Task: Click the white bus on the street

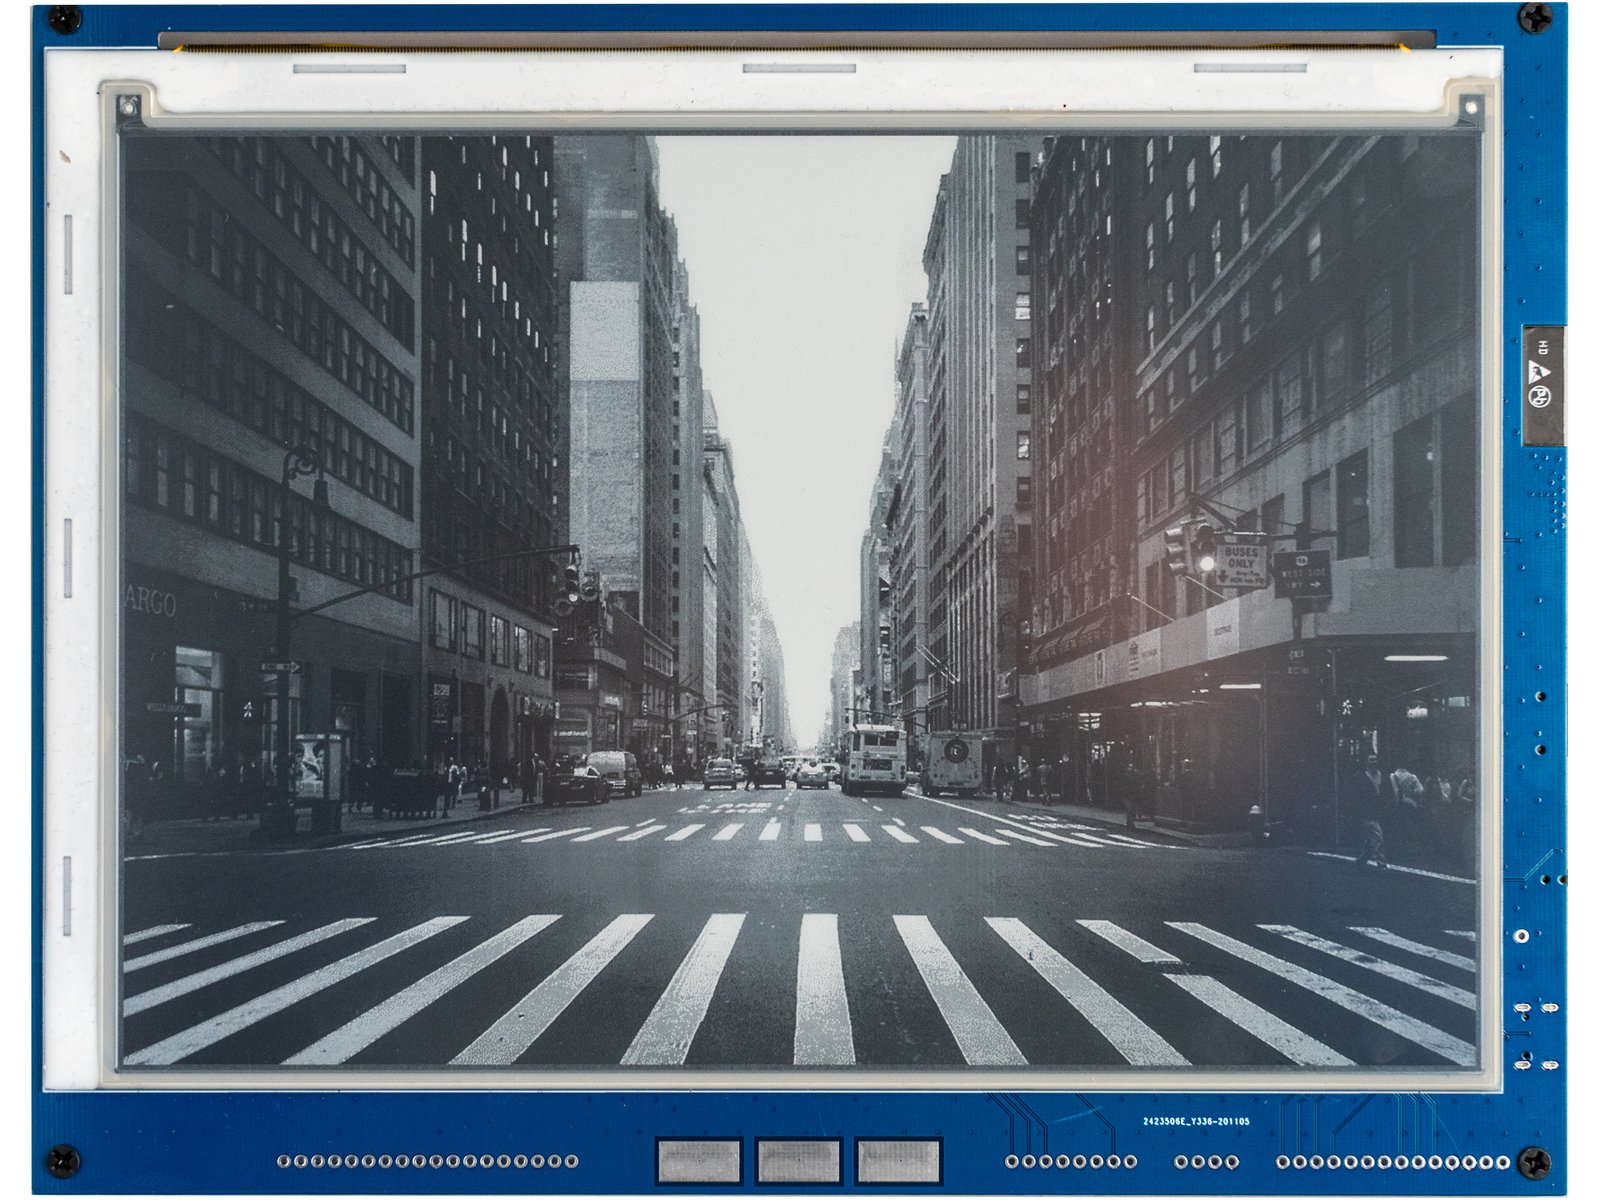Action: point(874,759)
